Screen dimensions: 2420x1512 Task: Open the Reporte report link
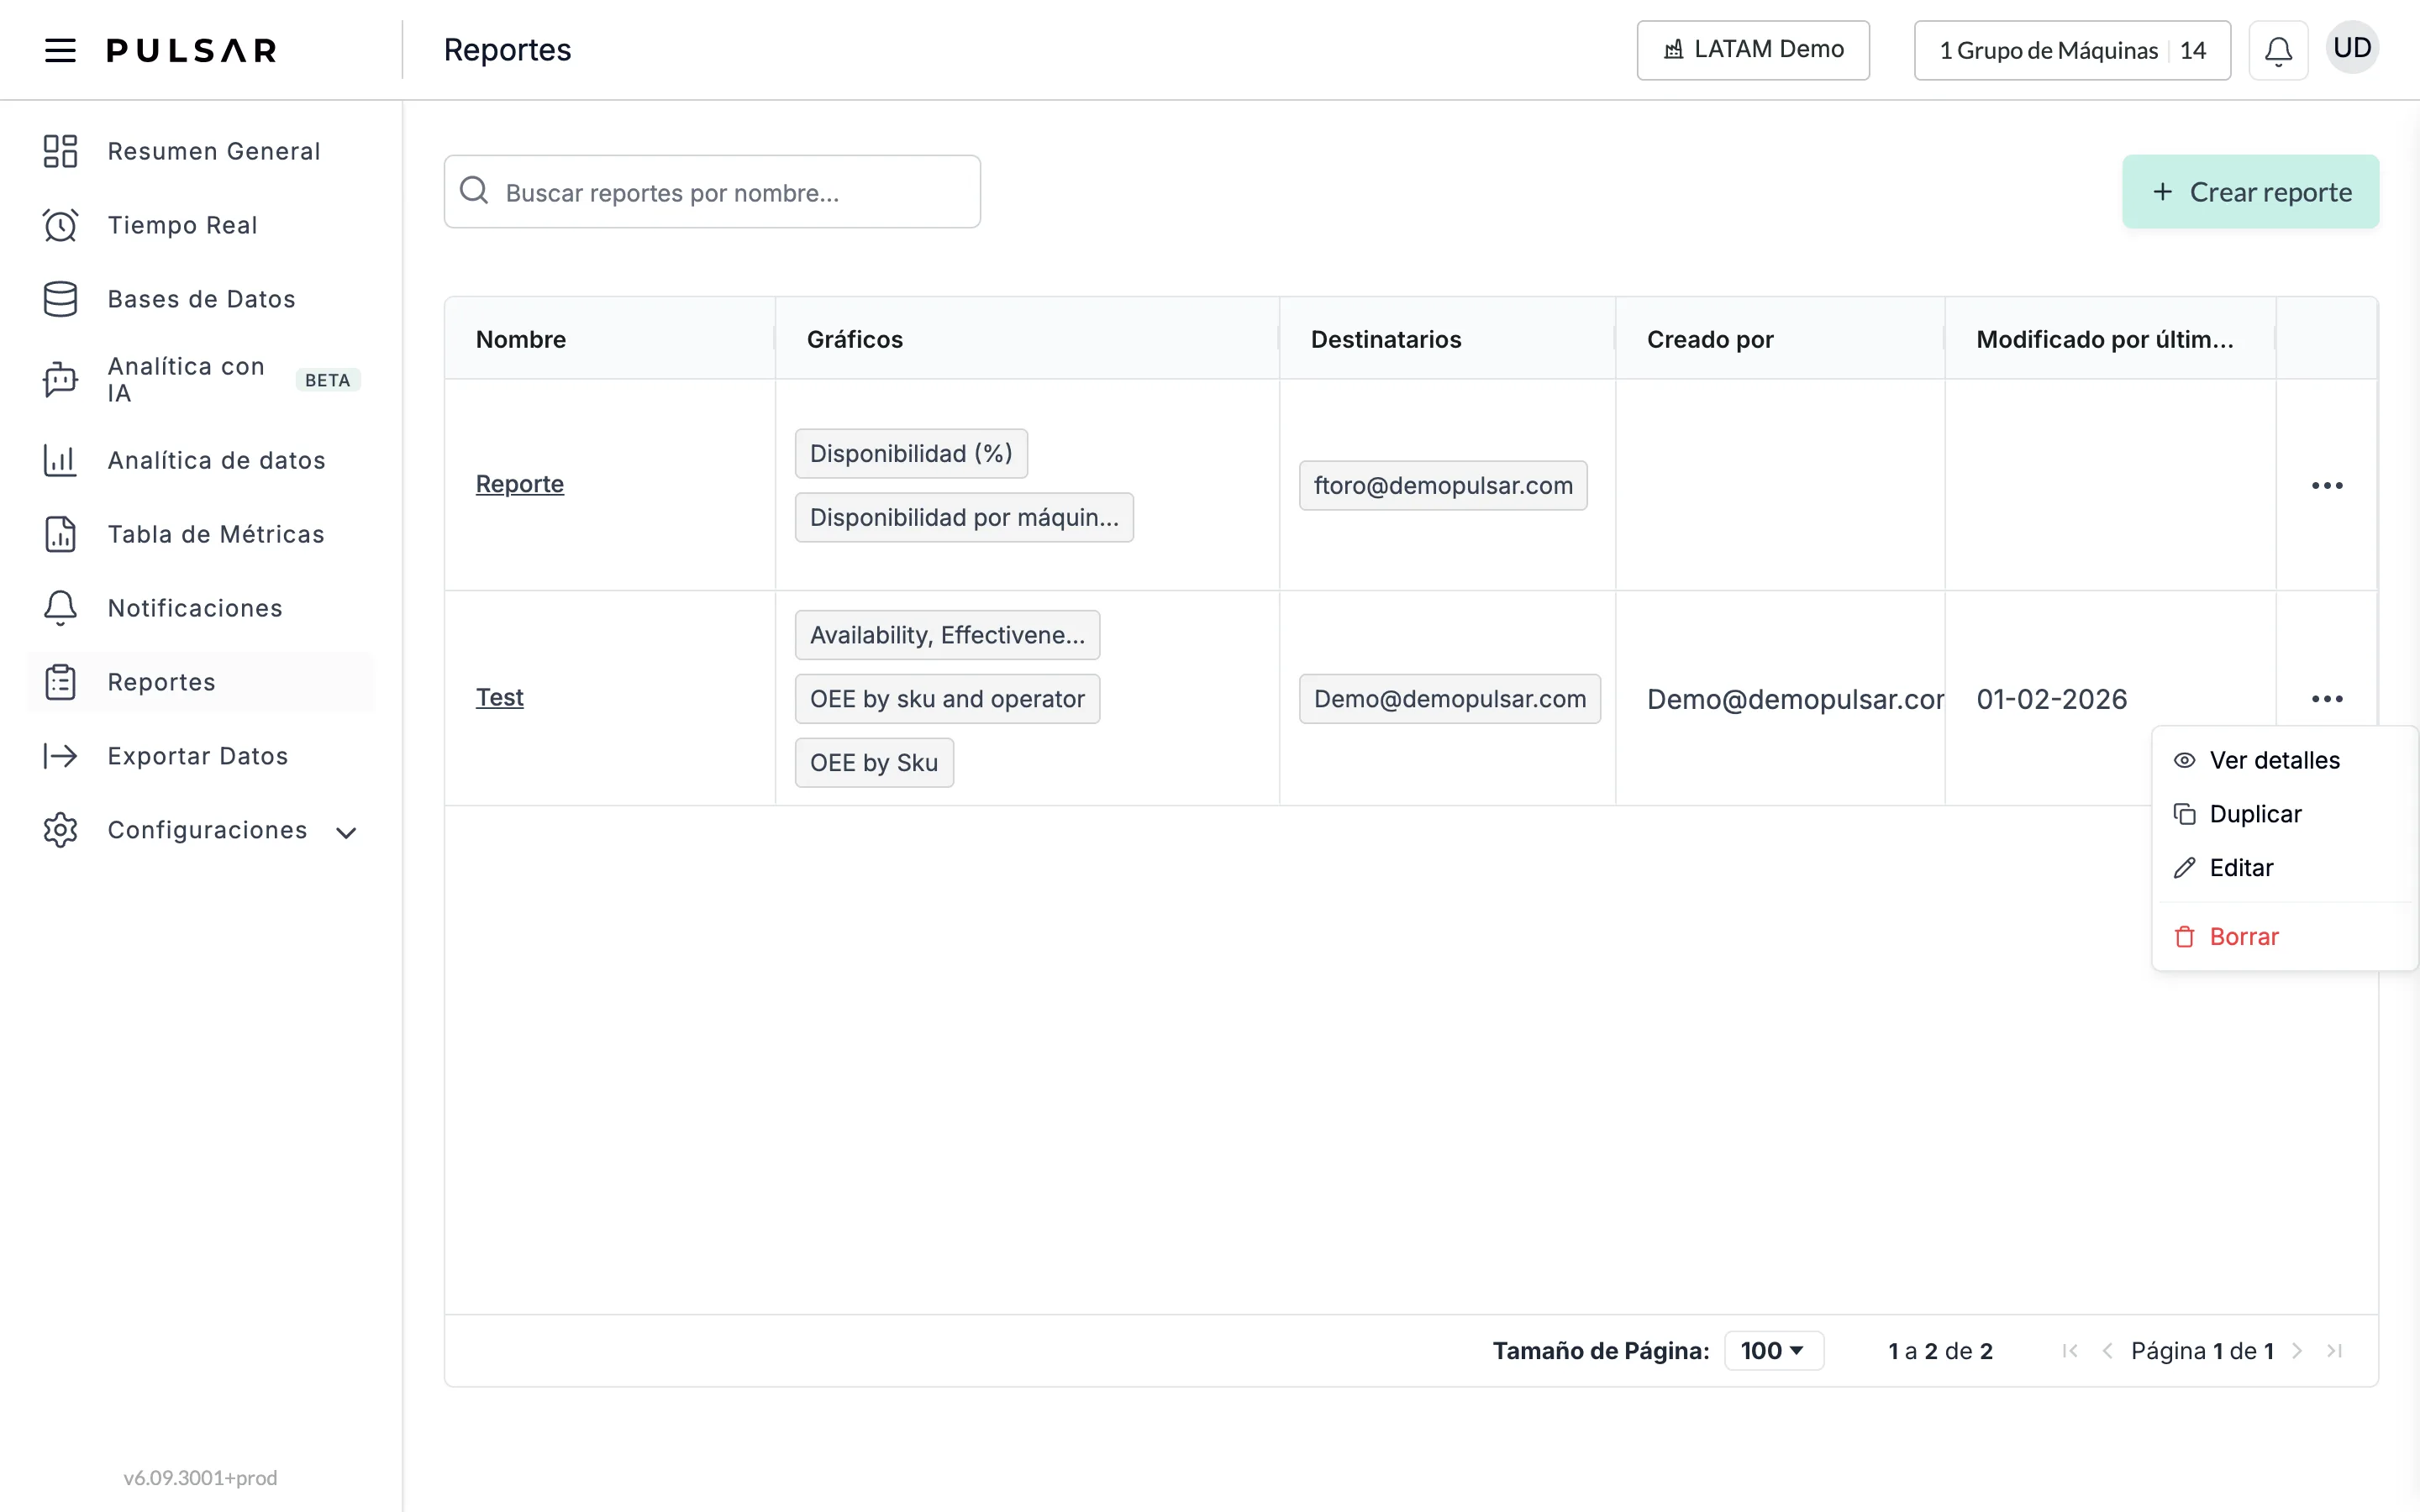pos(520,484)
